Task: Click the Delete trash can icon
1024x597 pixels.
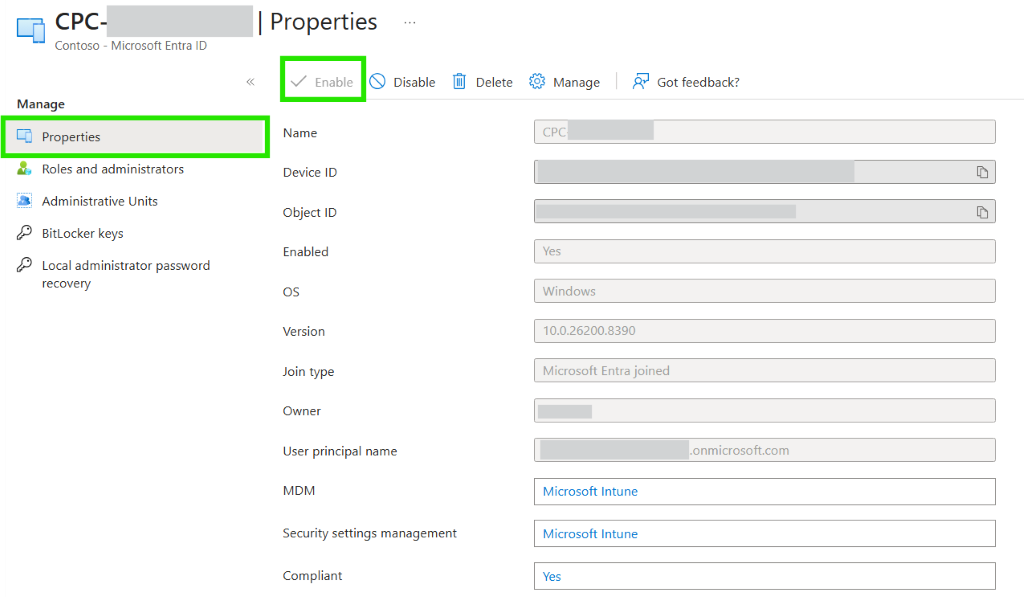Action: tap(460, 82)
